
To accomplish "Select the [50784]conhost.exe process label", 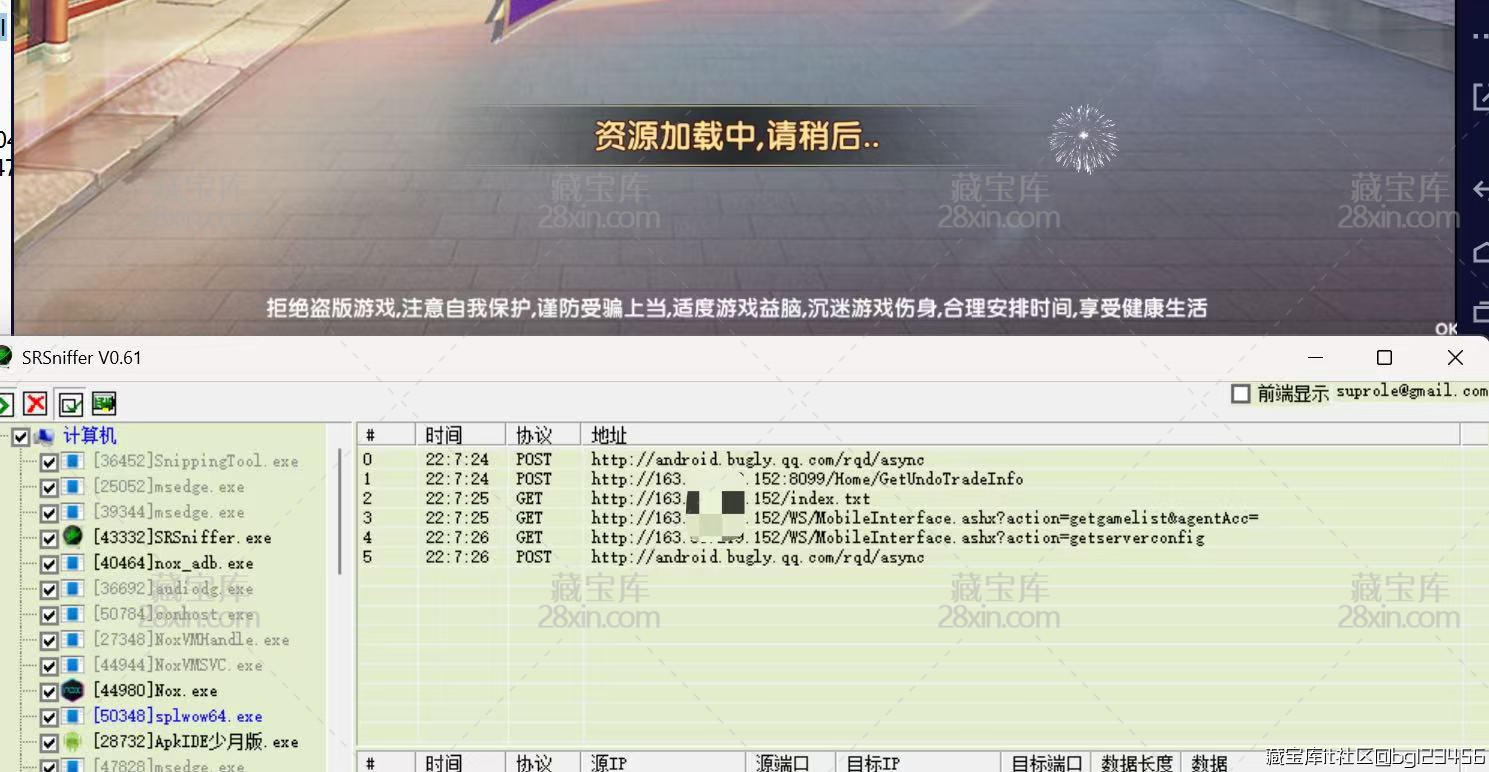I will coord(172,614).
